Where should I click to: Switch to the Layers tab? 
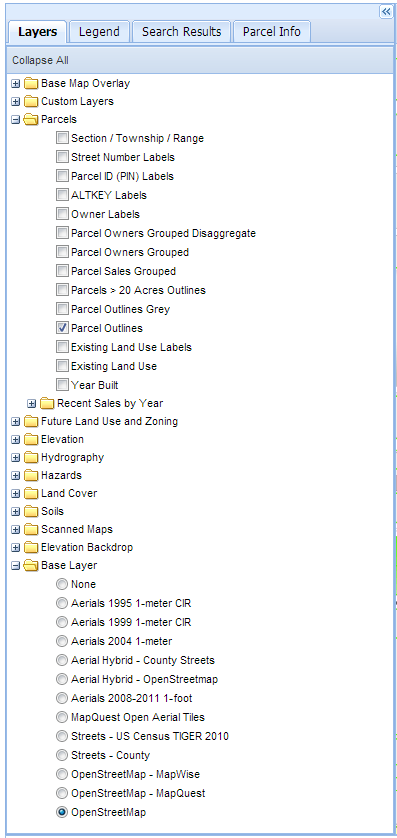point(37,32)
